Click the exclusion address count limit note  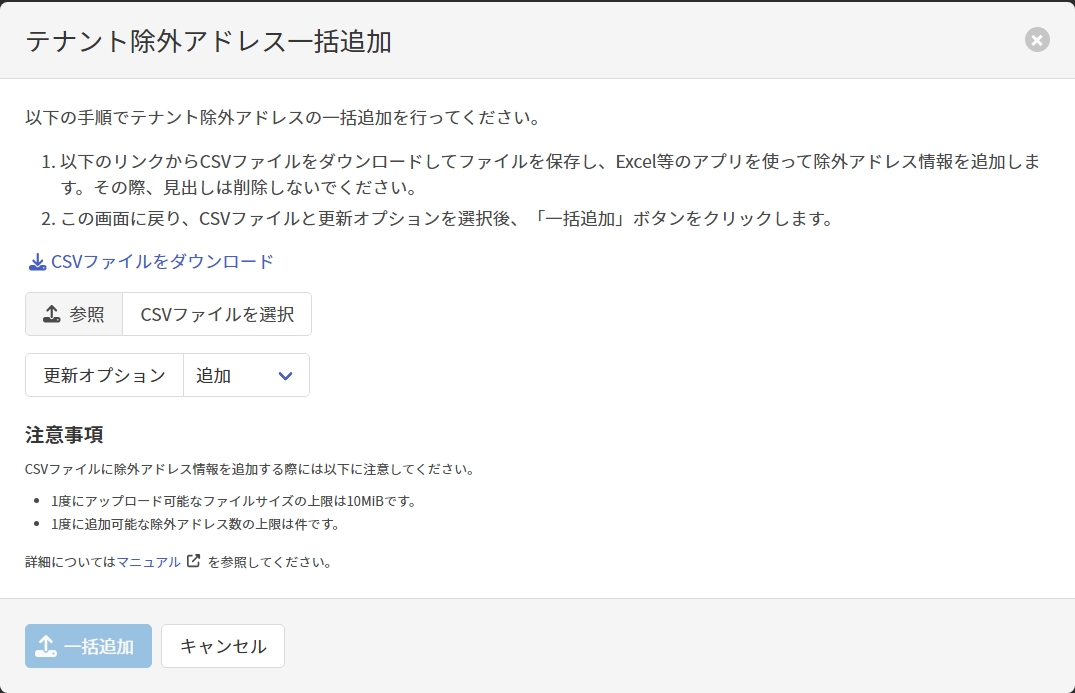[196, 524]
